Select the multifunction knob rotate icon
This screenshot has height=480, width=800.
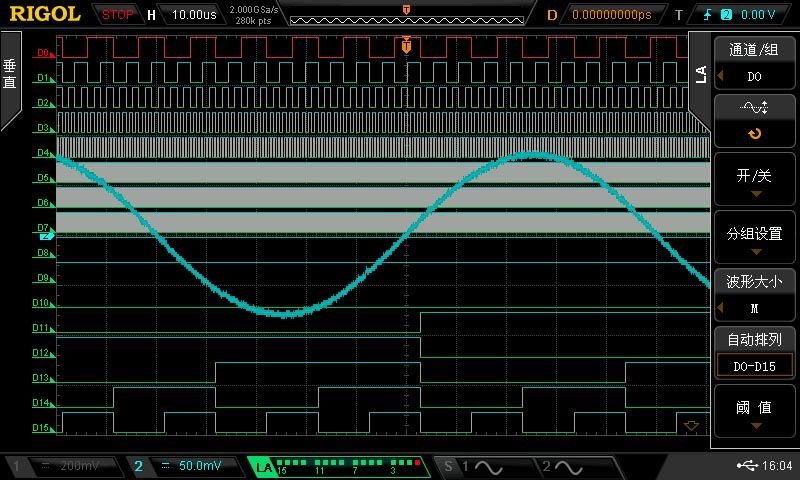coord(754,133)
